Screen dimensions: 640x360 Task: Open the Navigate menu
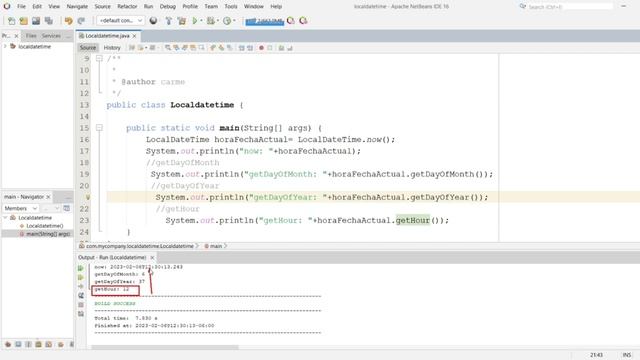77,7
